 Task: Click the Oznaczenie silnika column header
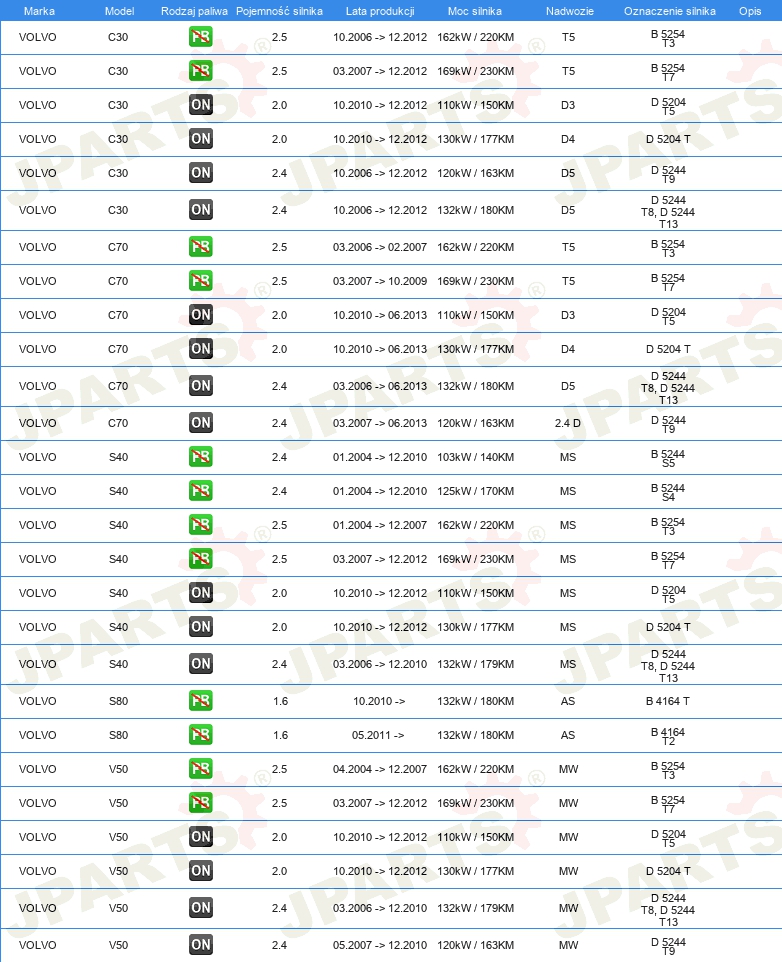tap(670, 11)
